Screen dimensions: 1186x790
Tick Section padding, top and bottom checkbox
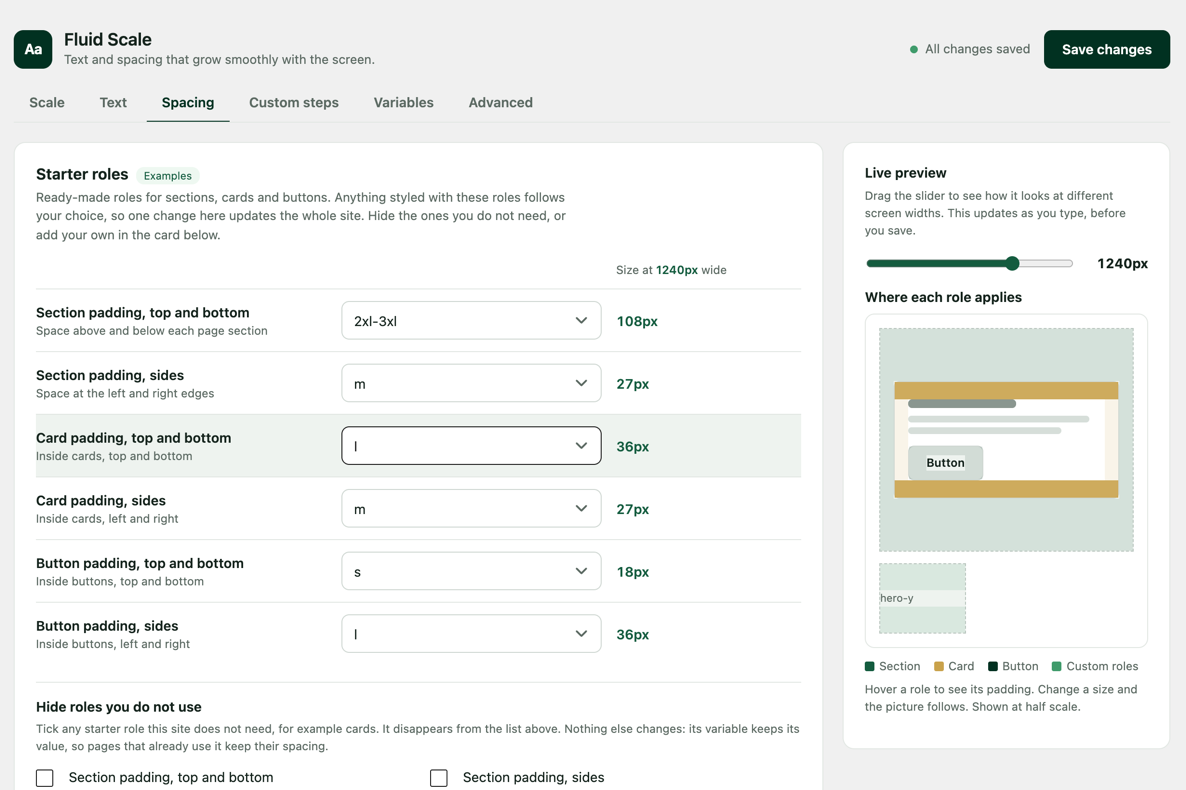(45, 778)
